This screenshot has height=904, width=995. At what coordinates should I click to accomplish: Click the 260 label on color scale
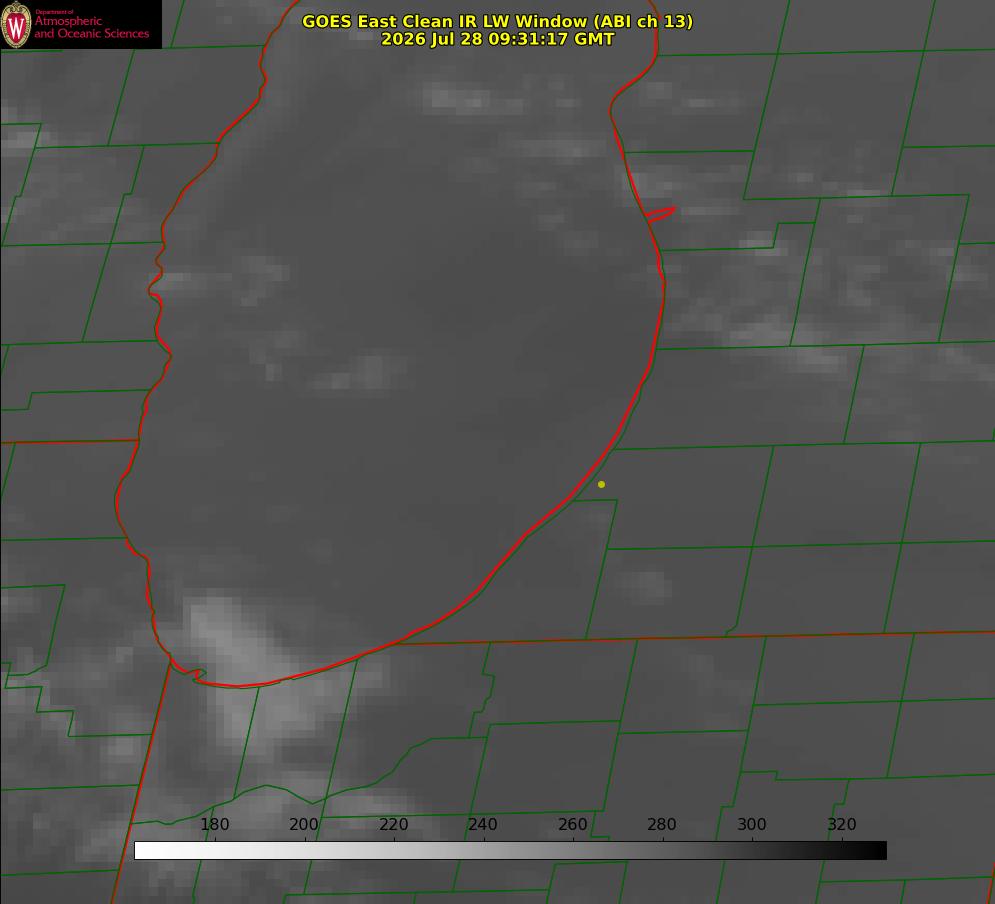[x=572, y=824]
